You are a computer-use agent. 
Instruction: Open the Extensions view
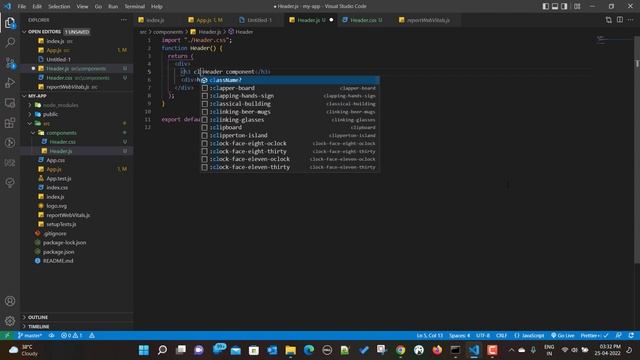(10, 123)
